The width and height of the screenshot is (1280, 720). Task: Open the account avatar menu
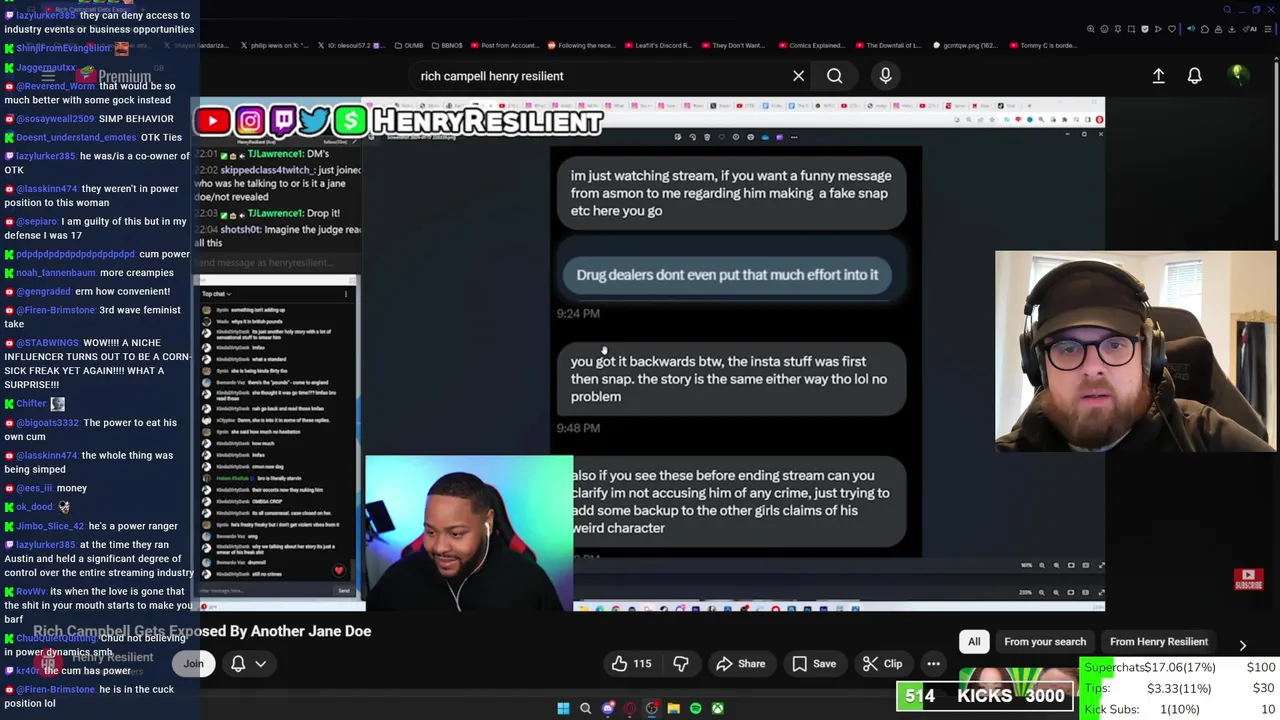tap(1238, 75)
